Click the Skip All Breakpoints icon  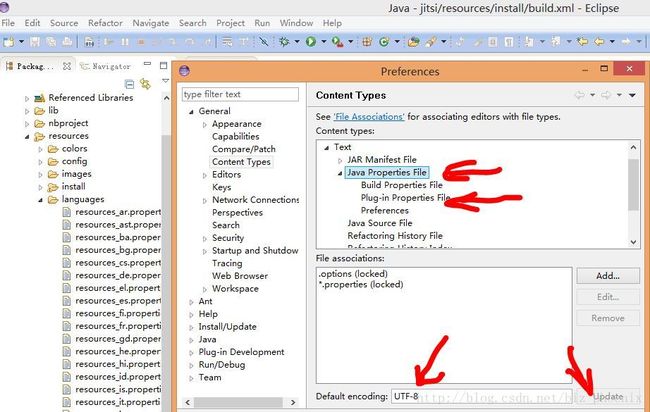pyautogui.click(x=264, y=41)
